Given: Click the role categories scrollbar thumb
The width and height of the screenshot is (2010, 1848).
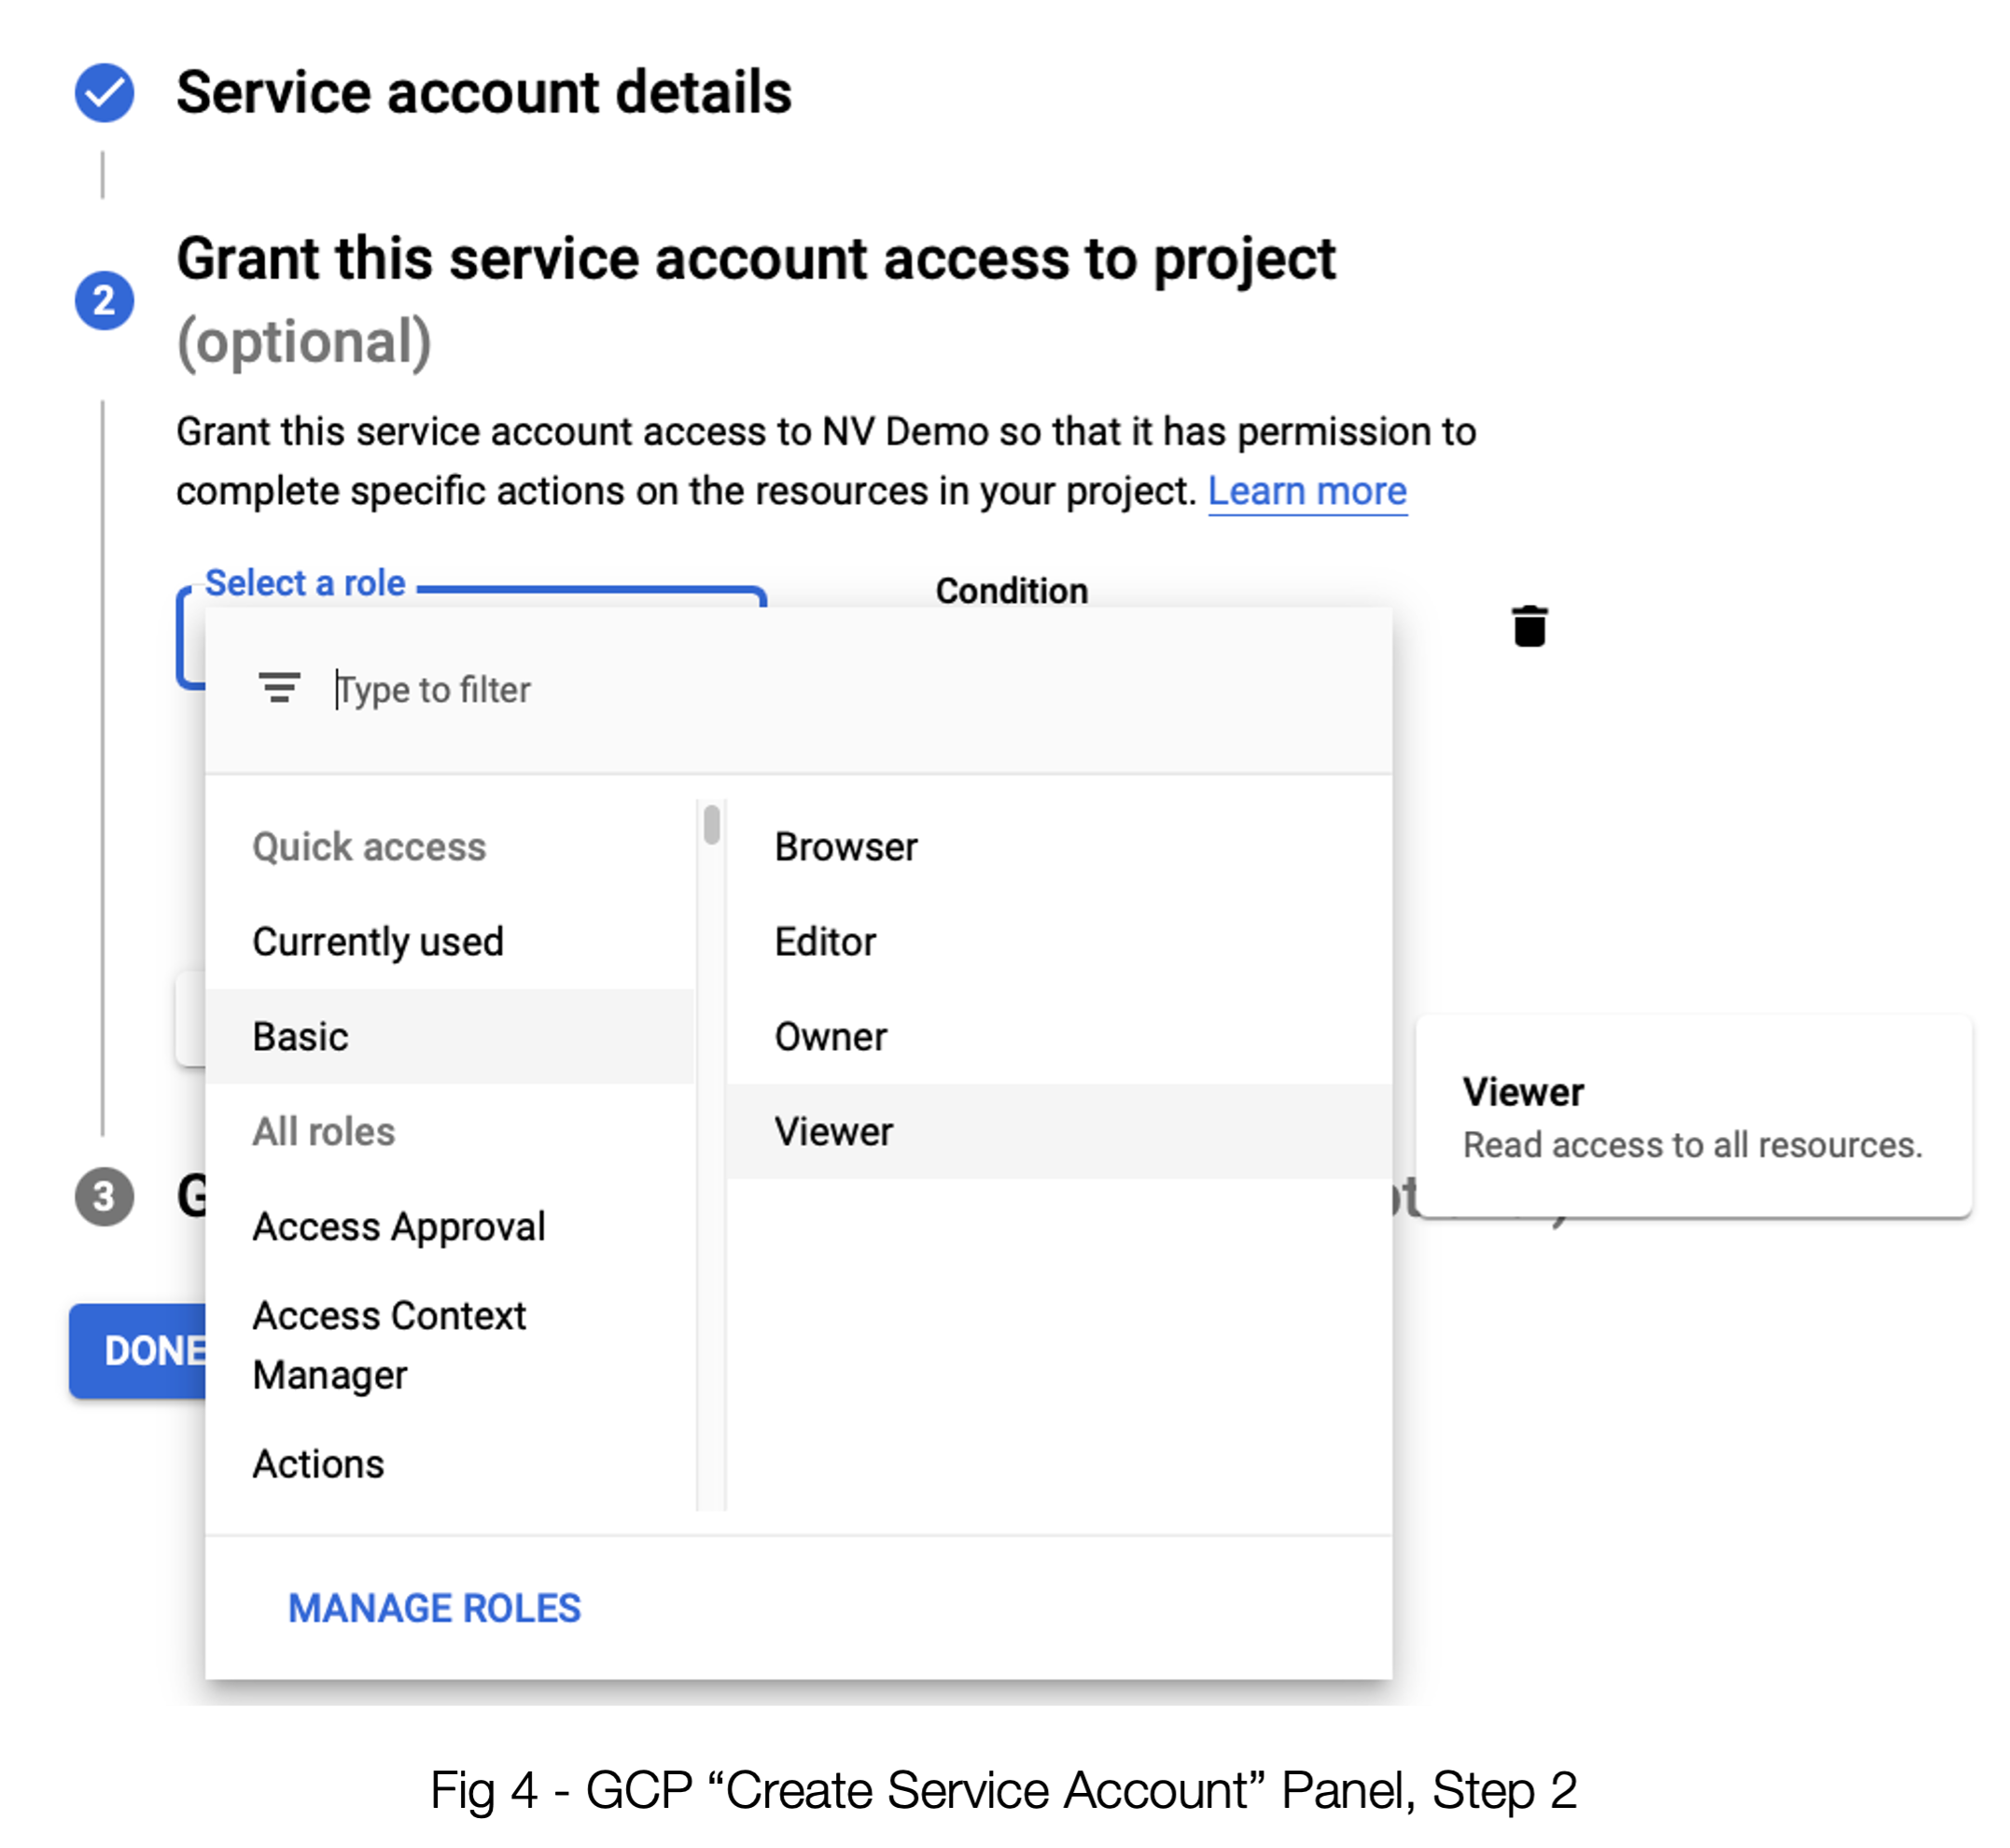Looking at the screenshot, I should click(x=711, y=825).
